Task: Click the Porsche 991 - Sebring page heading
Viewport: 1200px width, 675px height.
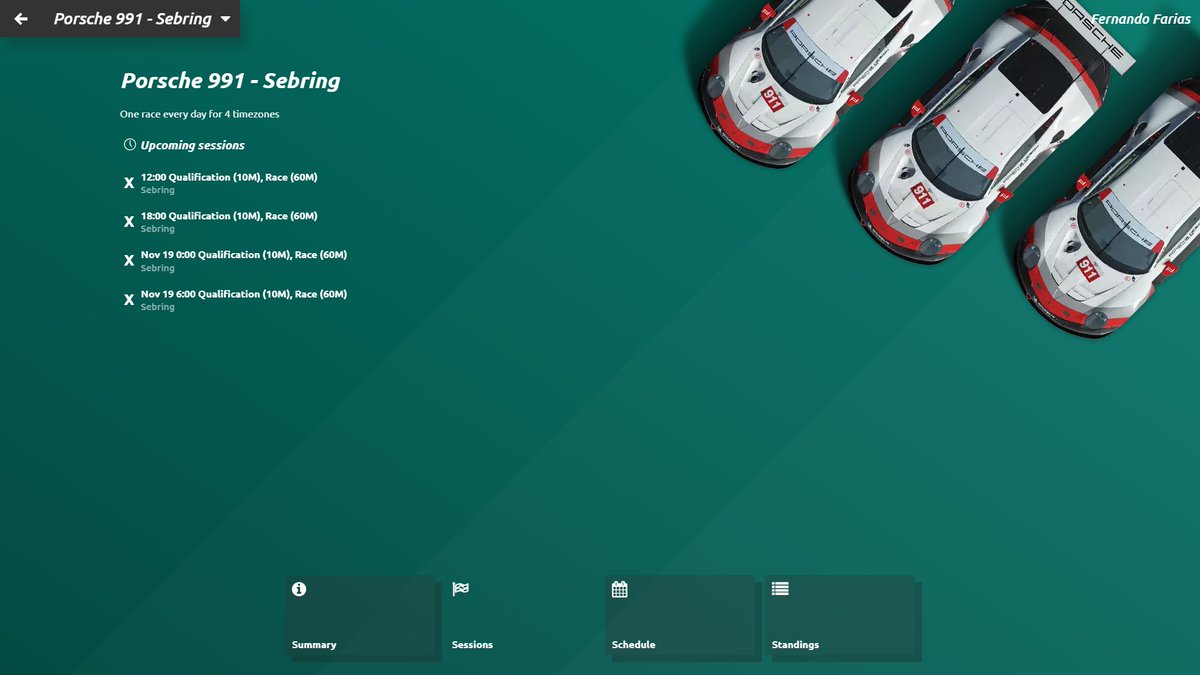Action: point(230,81)
